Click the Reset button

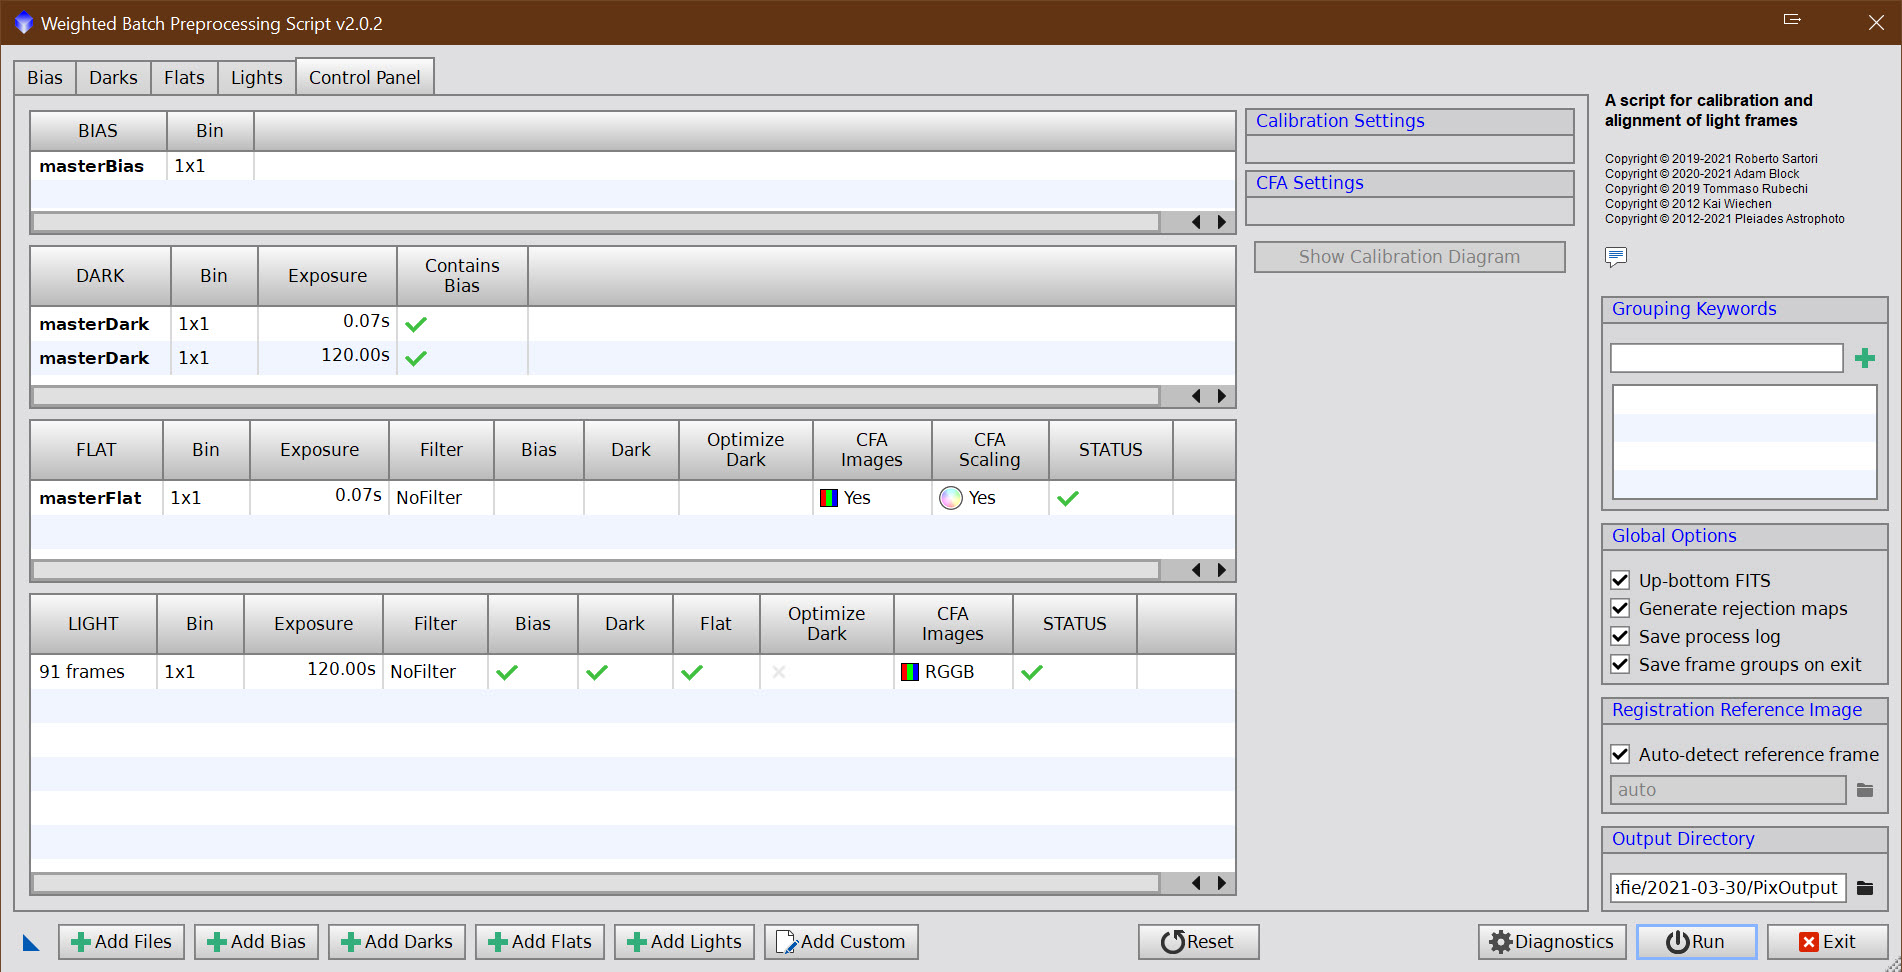point(1198,942)
